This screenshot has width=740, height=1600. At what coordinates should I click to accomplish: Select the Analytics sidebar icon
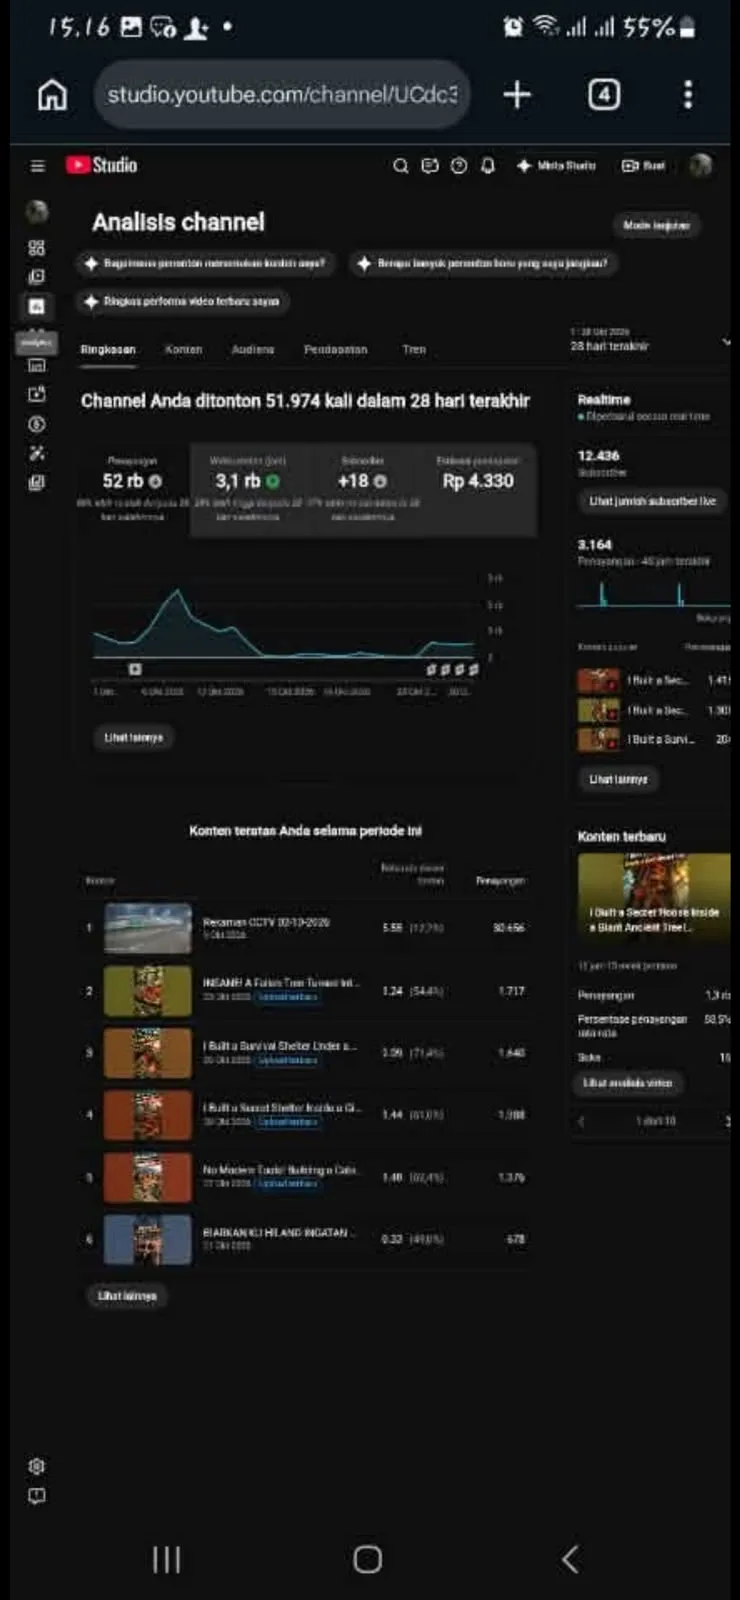click(x=37, y=307)
